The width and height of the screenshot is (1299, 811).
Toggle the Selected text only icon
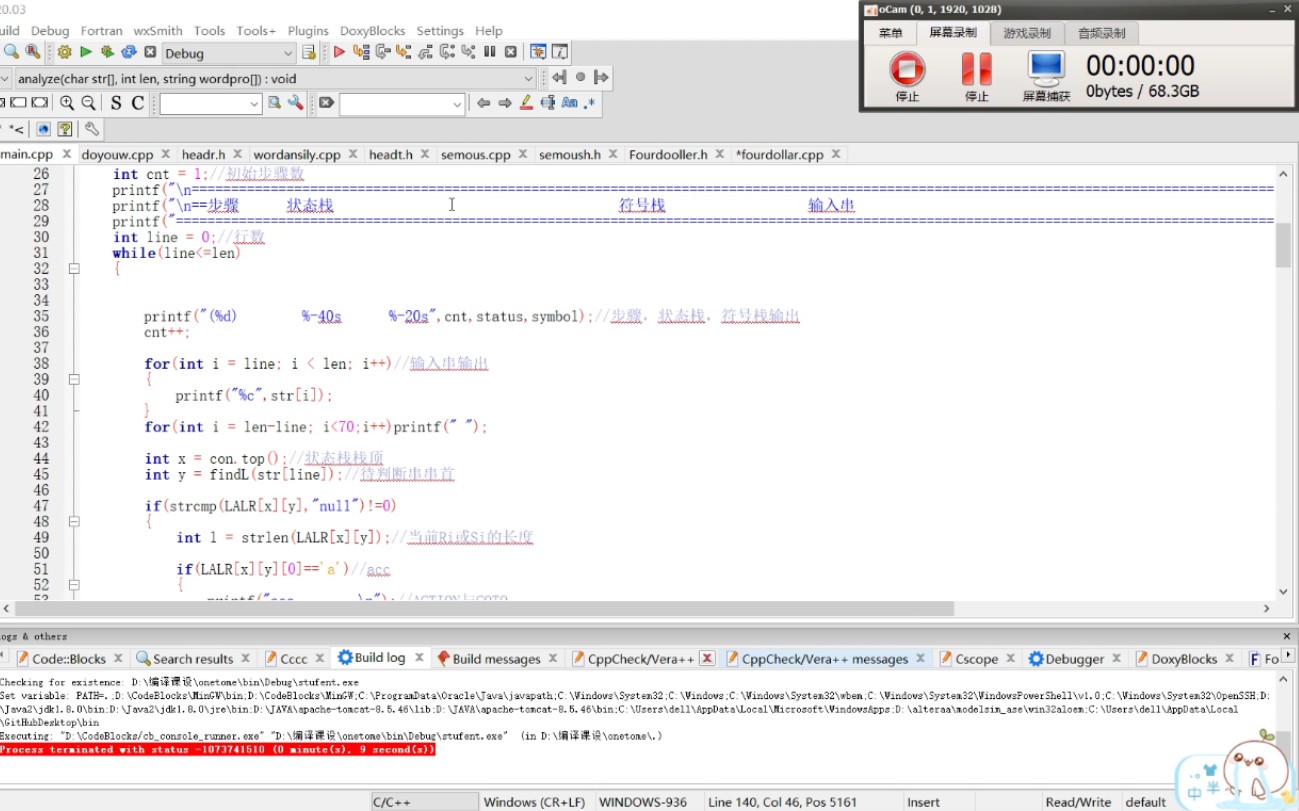click(547, 103)
